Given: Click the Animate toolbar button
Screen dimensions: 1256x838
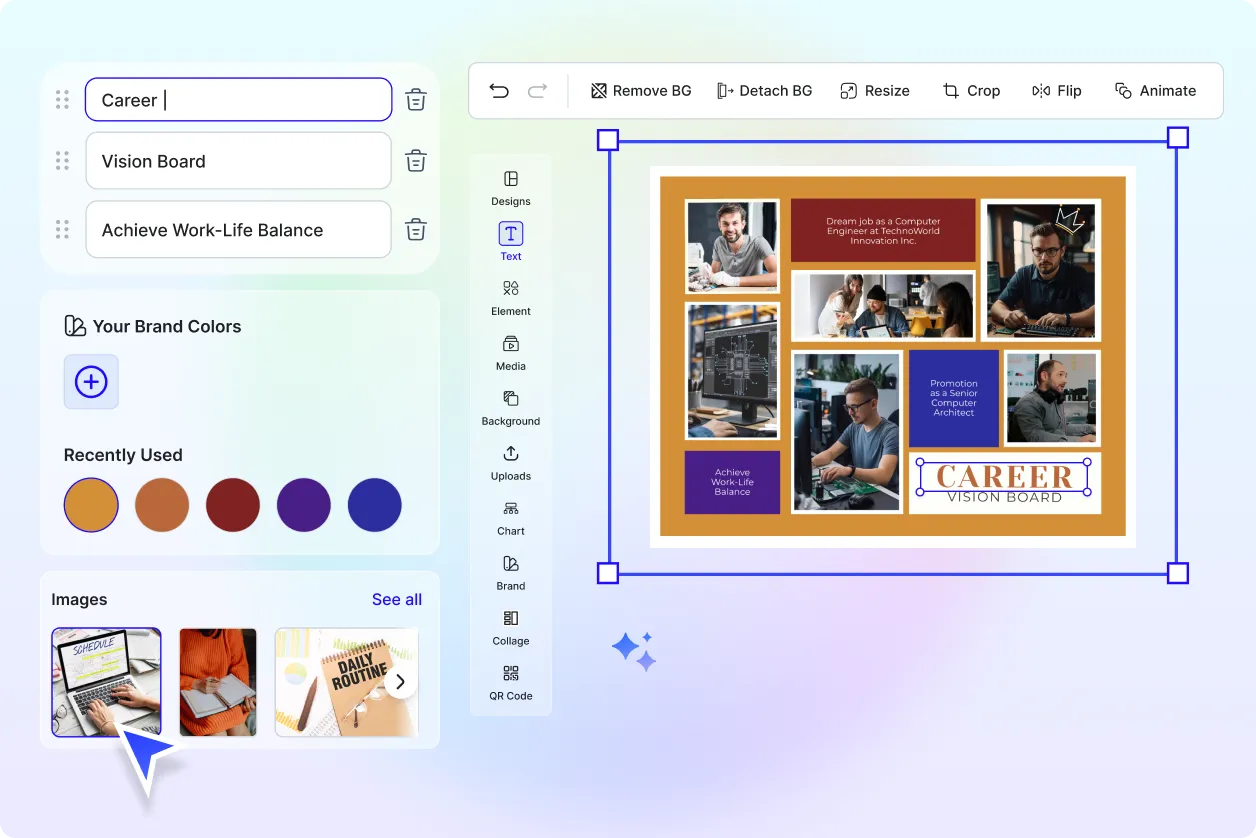Looking at the screenshot, I should [1155, 91].
